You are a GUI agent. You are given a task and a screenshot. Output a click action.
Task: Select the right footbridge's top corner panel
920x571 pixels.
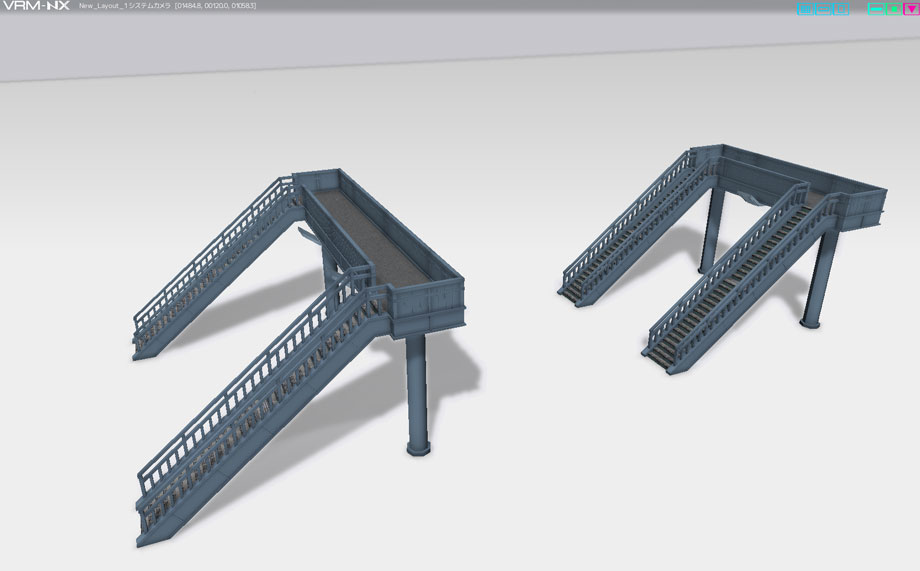pos(864,207)
